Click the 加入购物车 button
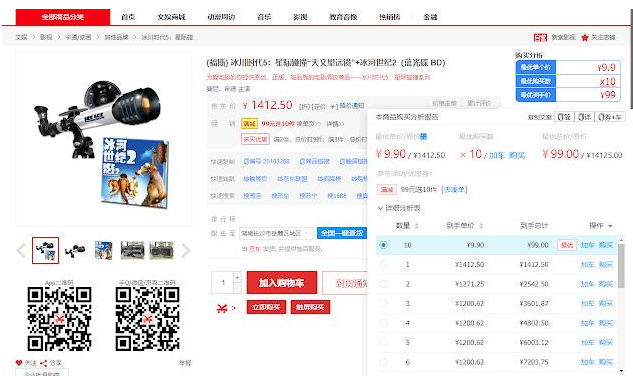This screenshot has height=376, width=633. 281,283
